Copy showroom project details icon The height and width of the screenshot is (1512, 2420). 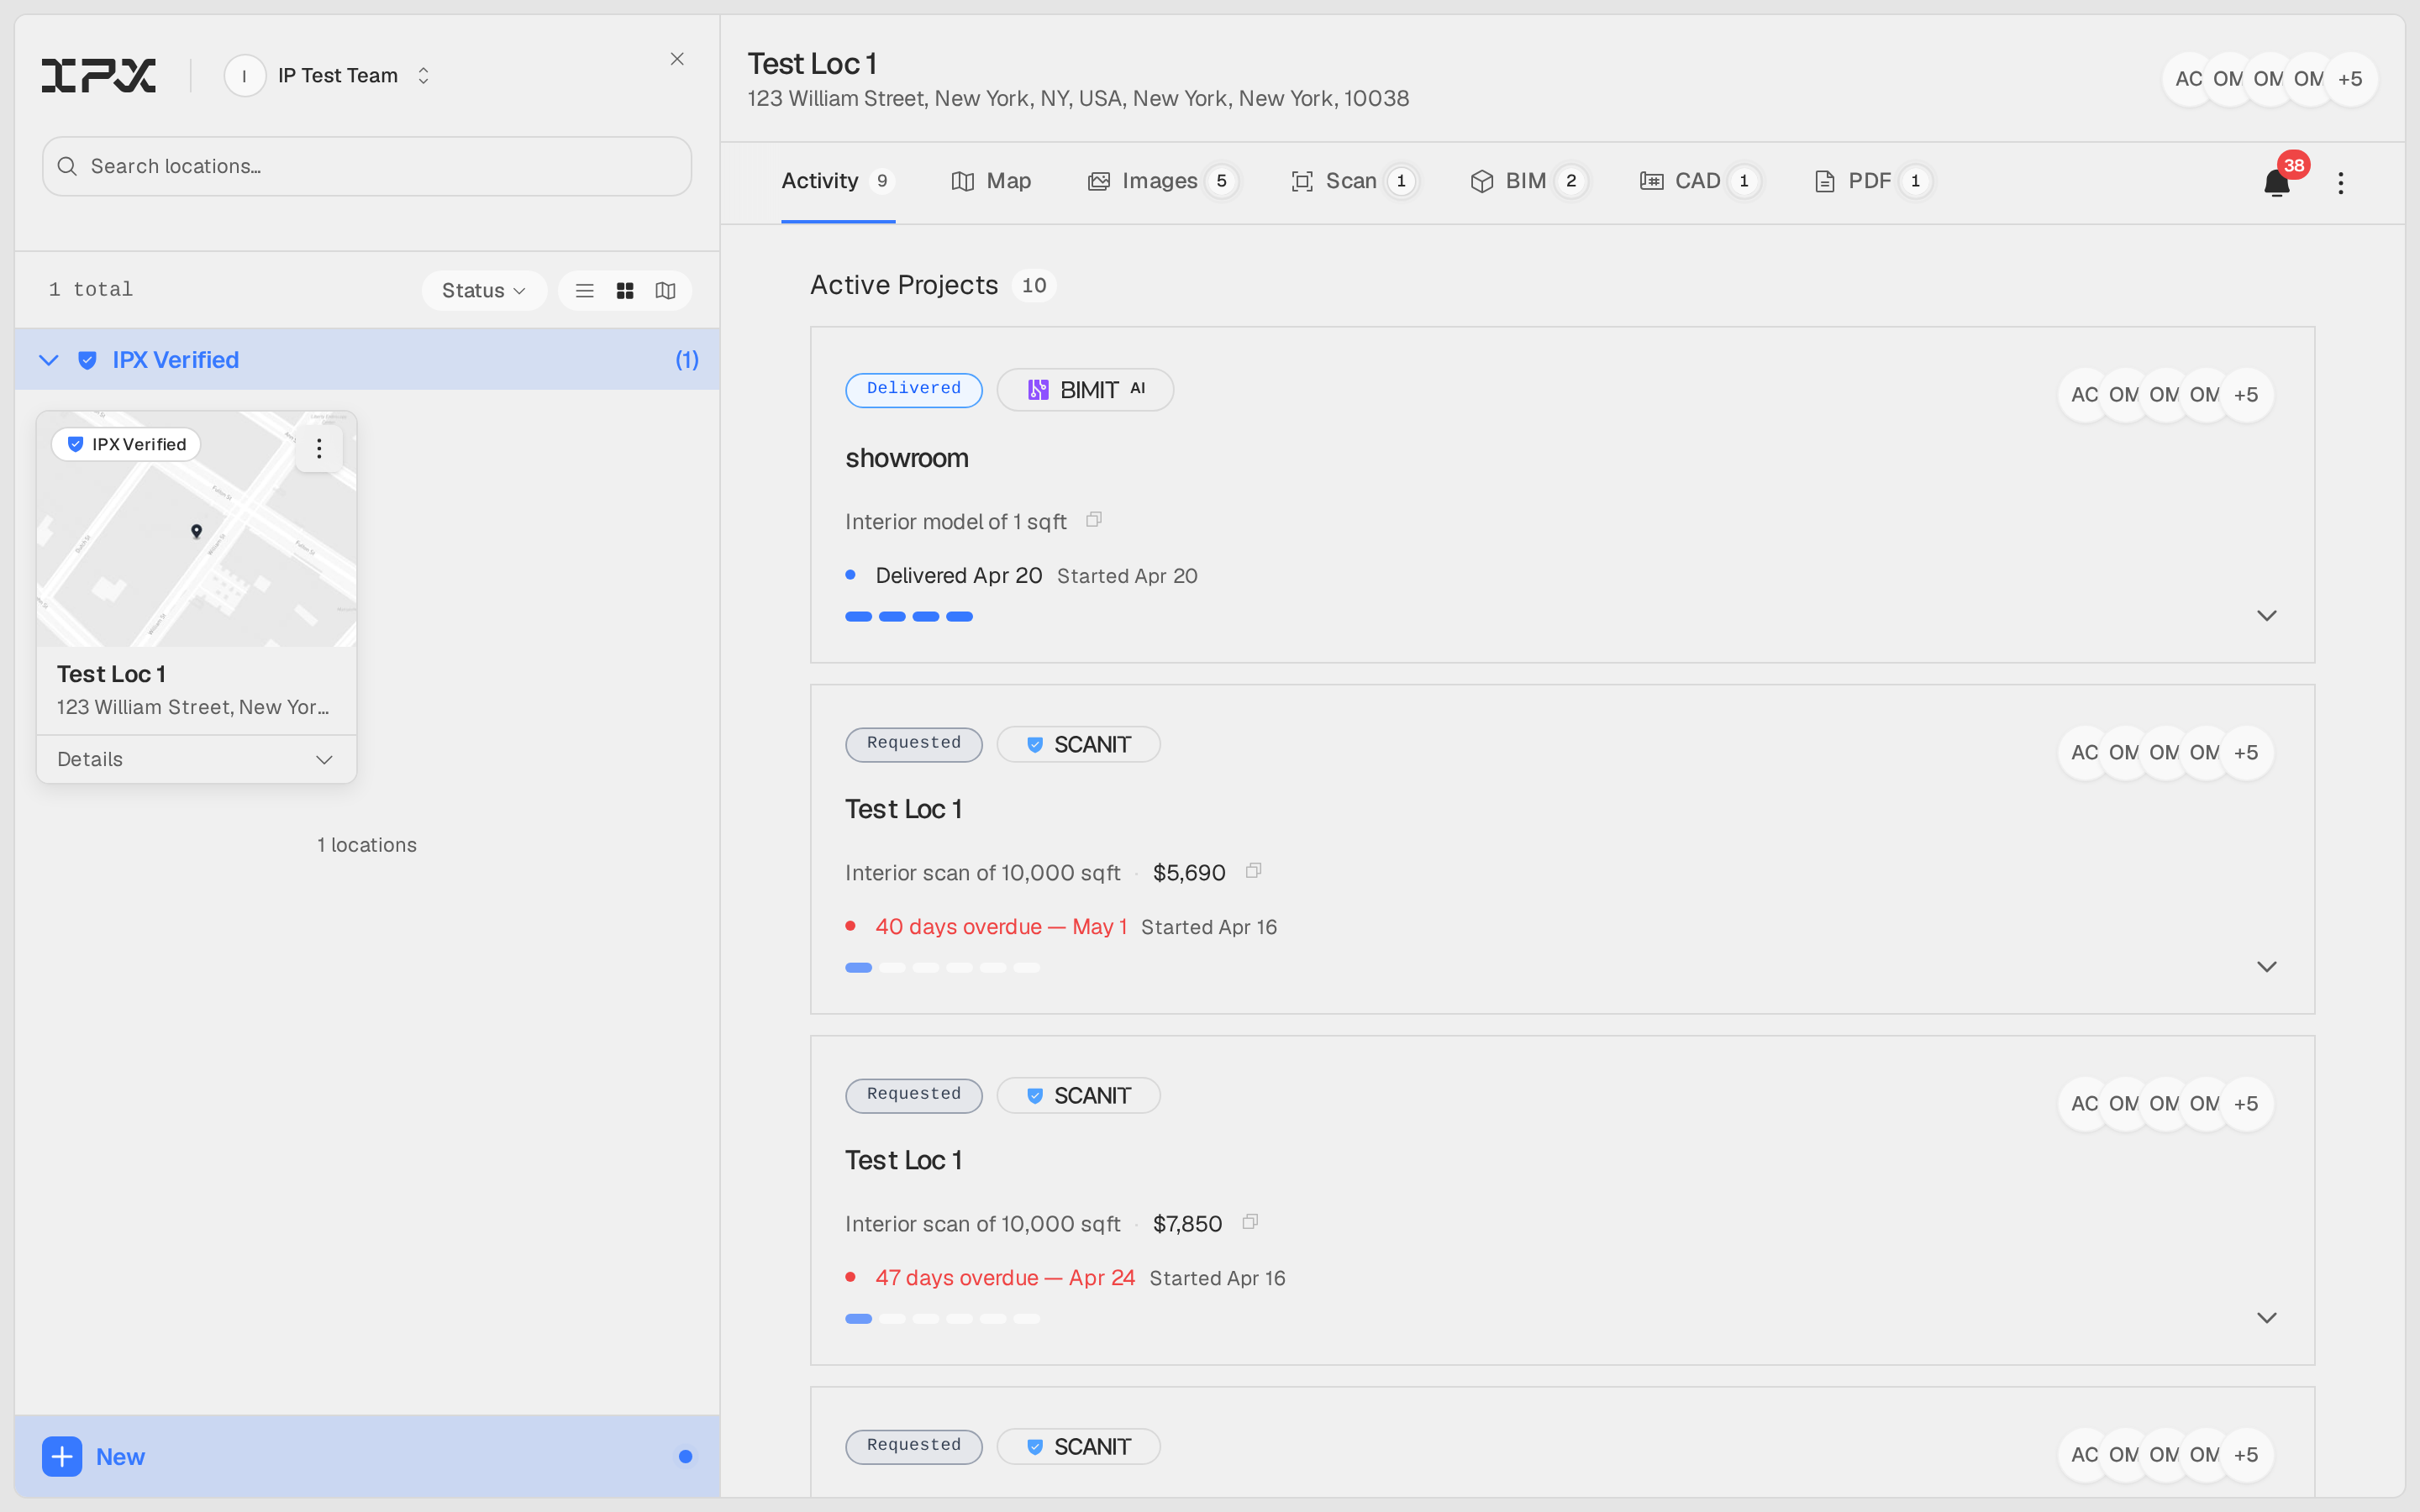[x=1094, y=520]
